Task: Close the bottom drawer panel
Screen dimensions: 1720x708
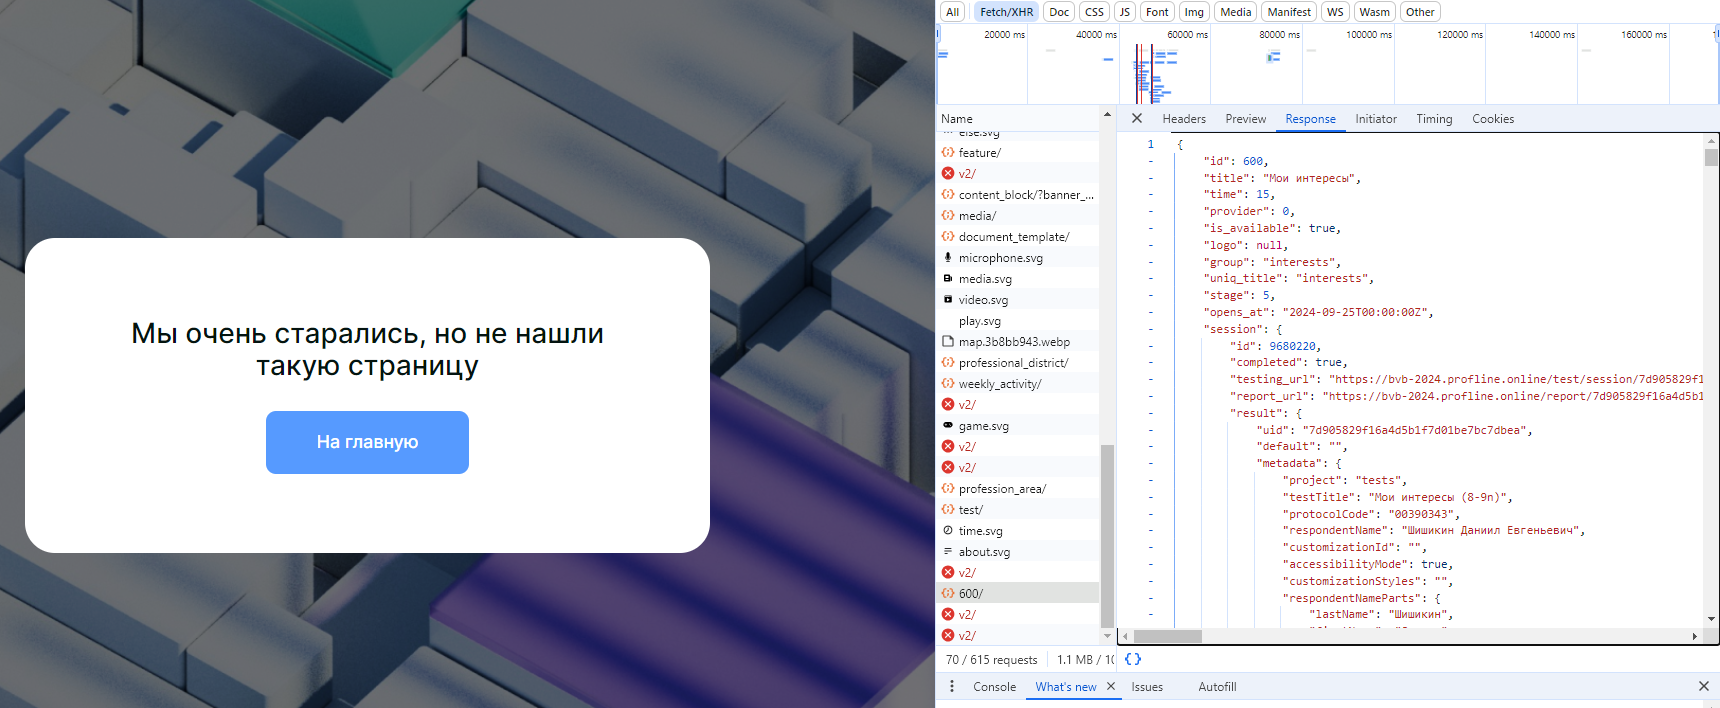Action: [1703, 686]
